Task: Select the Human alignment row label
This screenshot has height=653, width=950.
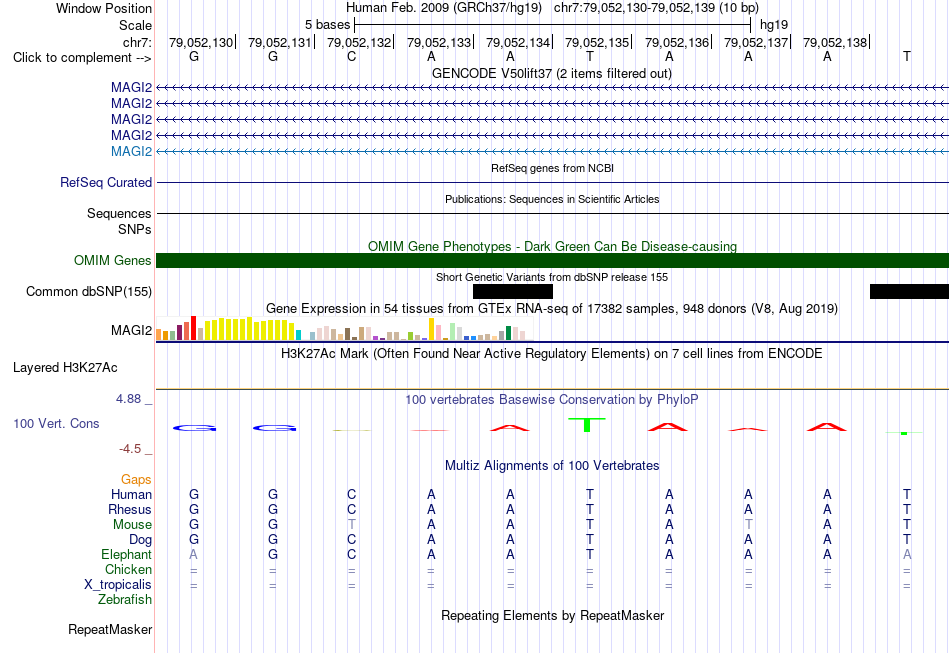Action: 131,495
